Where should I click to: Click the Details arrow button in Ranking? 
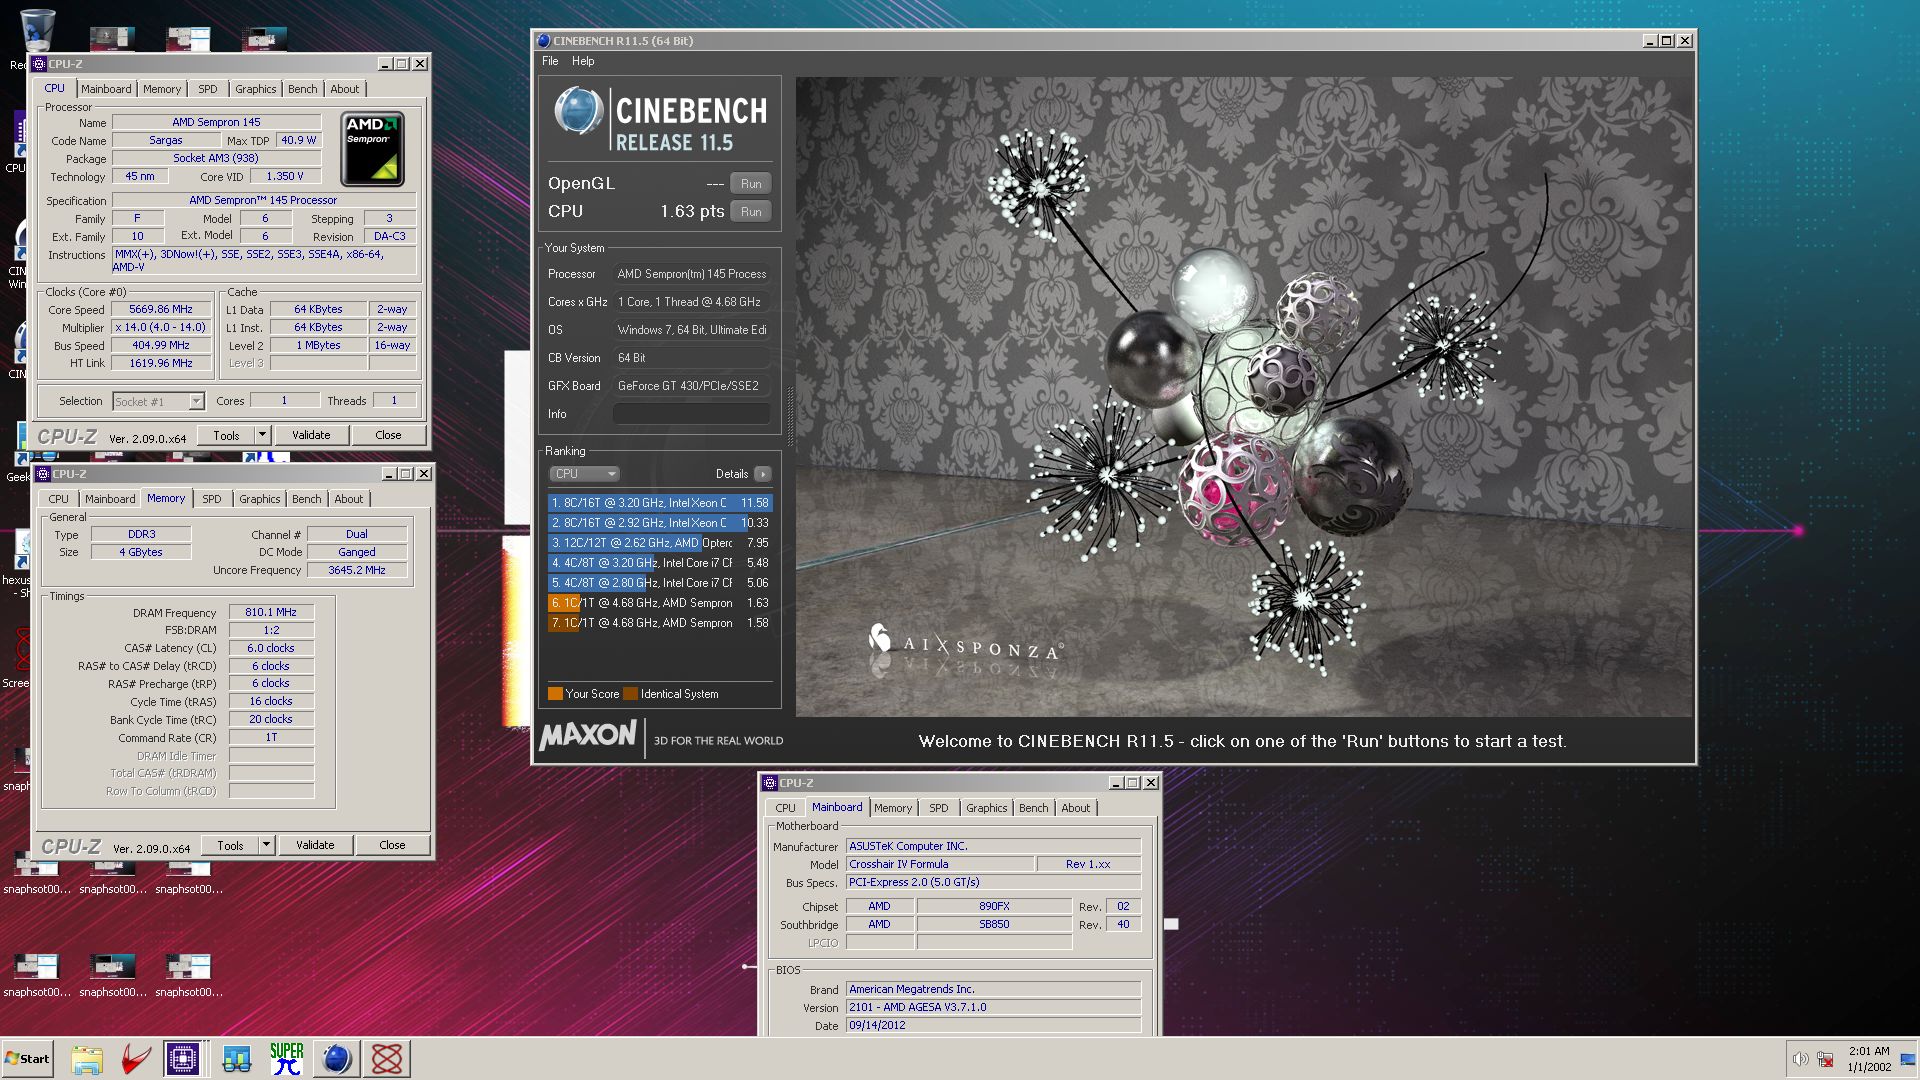(x=763, y=474)
